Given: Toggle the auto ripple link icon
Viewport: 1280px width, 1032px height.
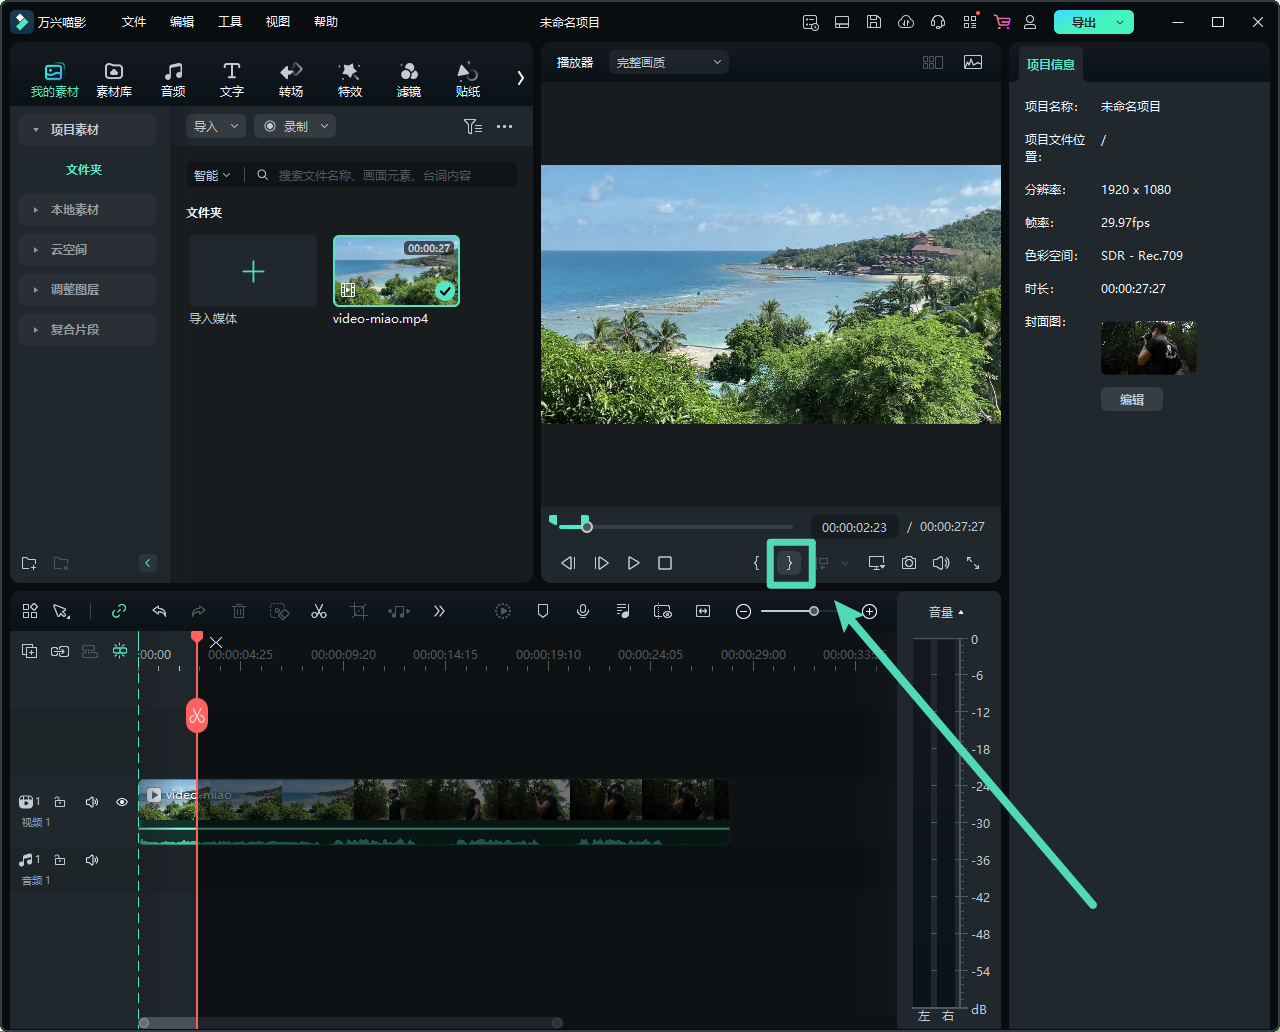Looking at the screenshot, I should point(119,611).
